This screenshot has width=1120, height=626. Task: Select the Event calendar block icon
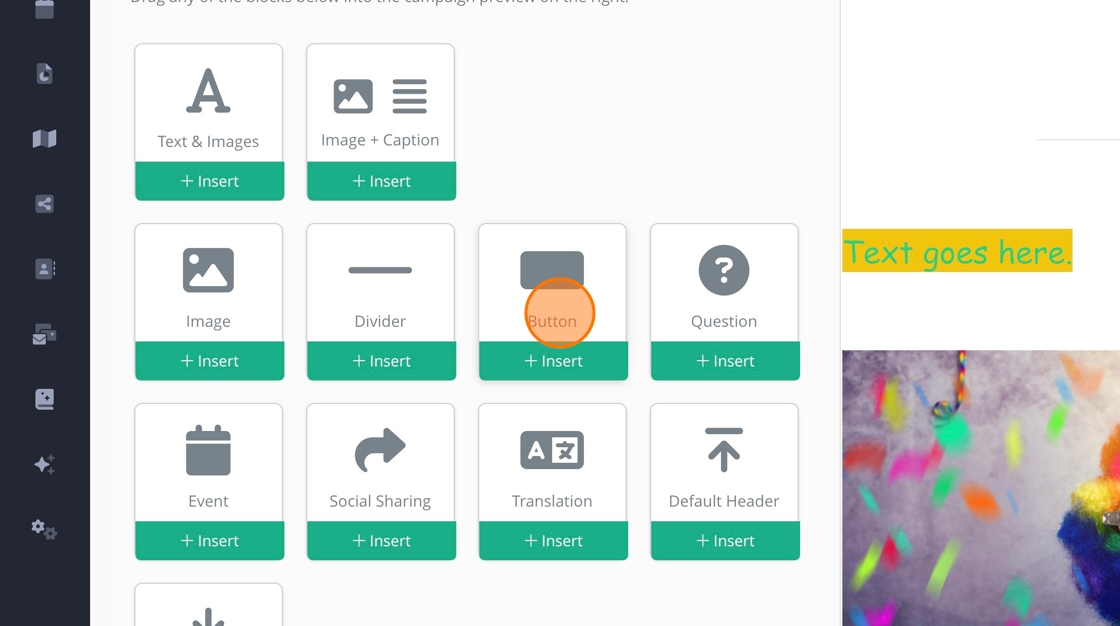[x=208, y=450]
